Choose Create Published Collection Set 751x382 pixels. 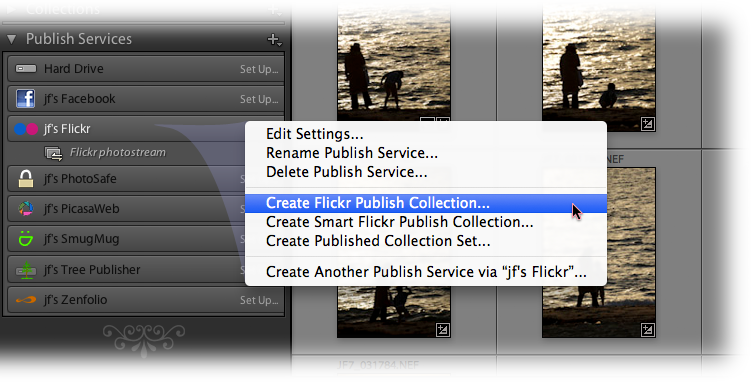[425, 241]
